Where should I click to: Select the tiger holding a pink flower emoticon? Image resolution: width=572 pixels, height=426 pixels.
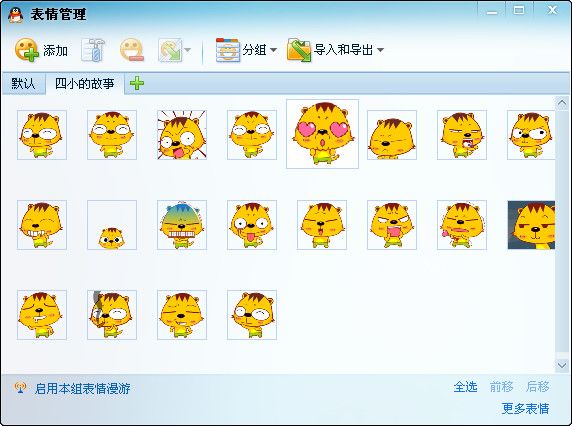click(x=462, y=225)
